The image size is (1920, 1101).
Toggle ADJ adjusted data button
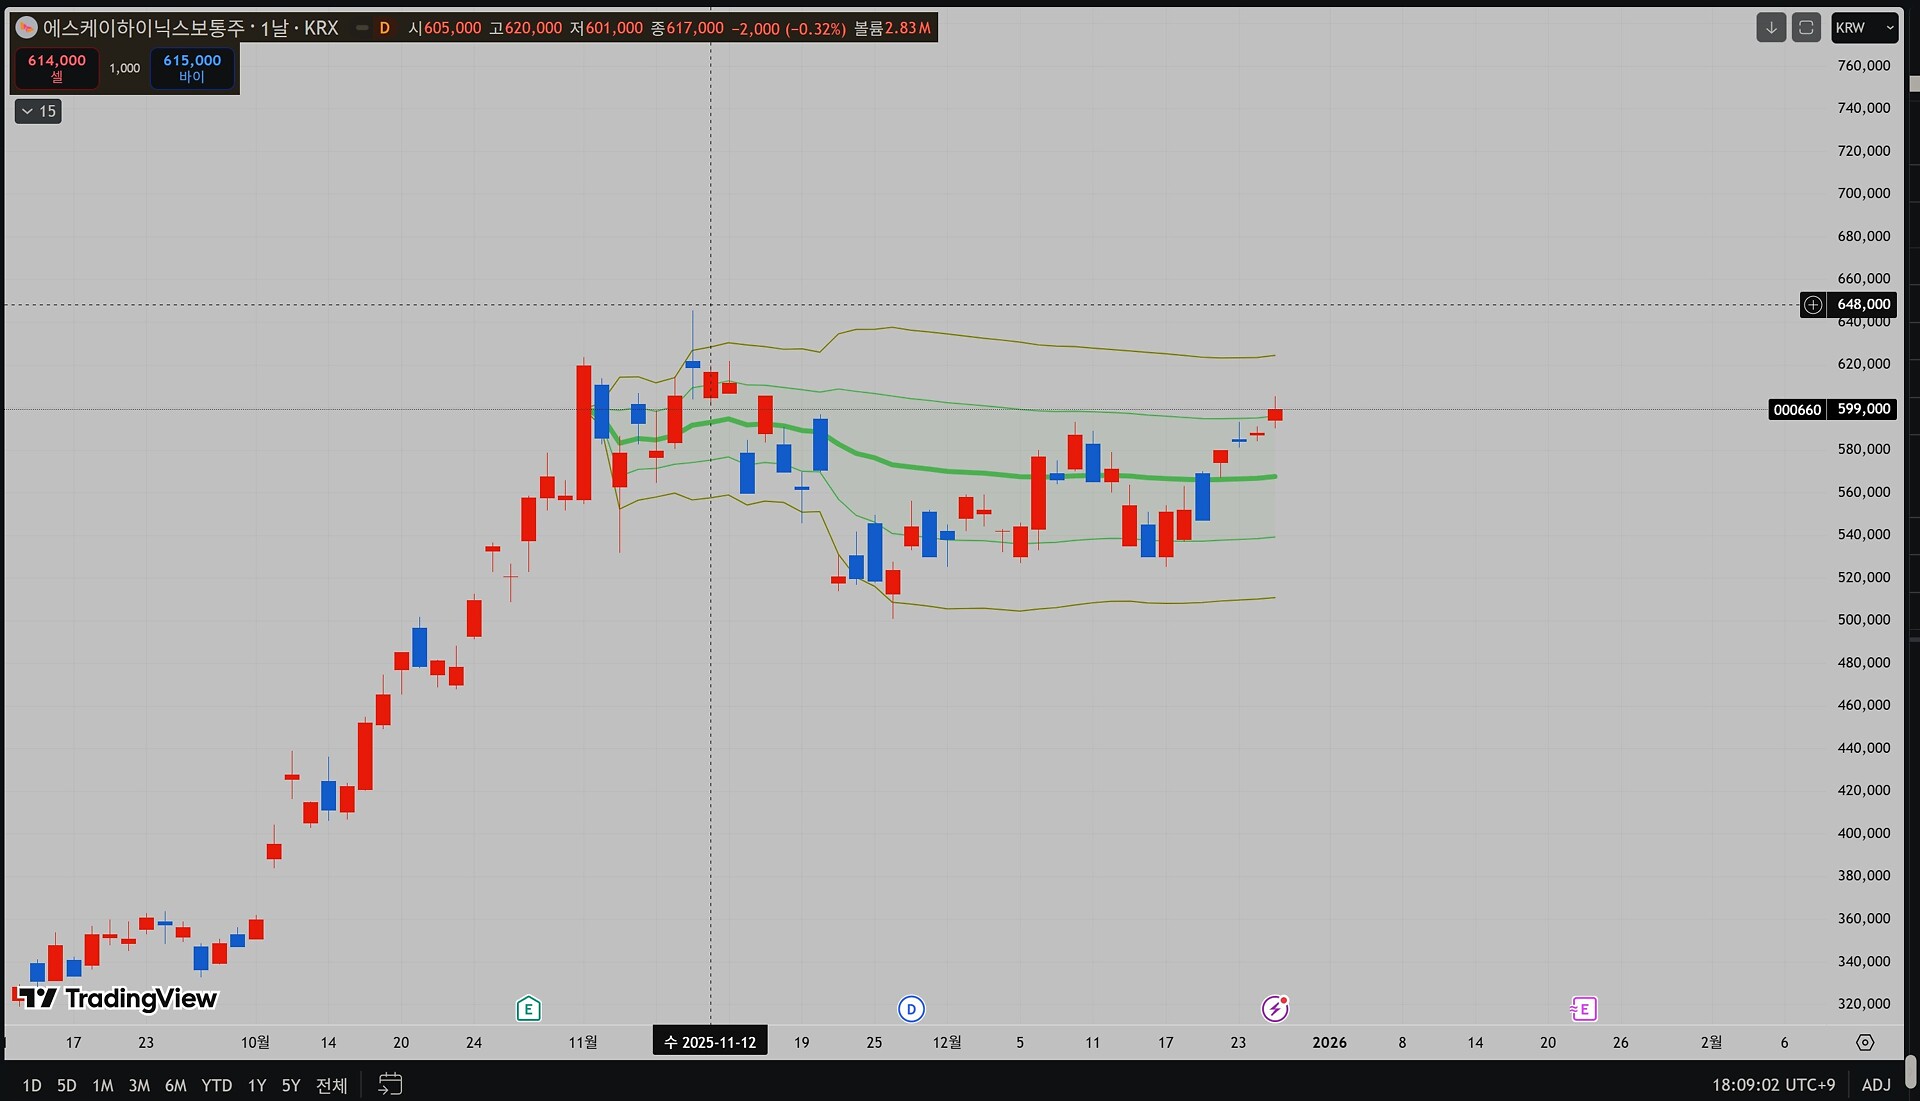(x=1875, y=1084)
